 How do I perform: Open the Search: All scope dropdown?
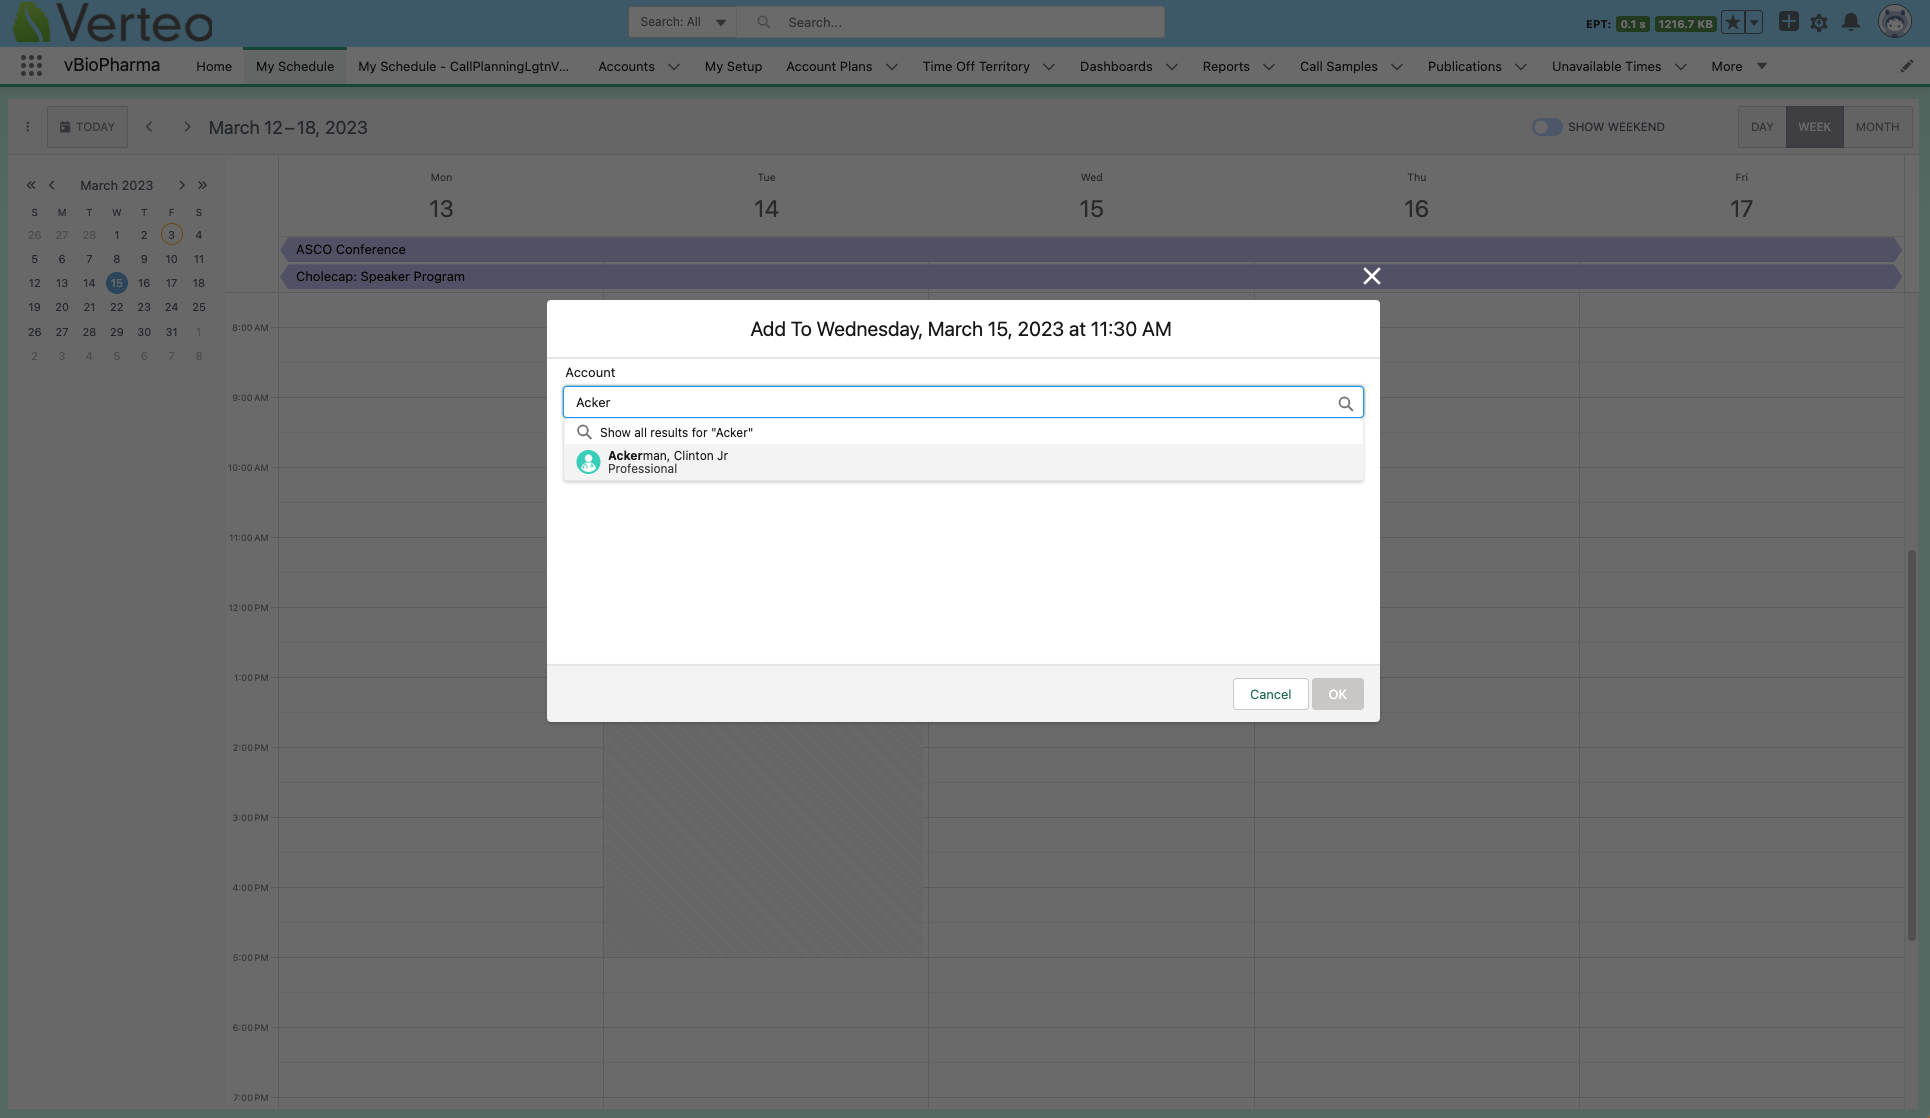(x=683, y=22)
